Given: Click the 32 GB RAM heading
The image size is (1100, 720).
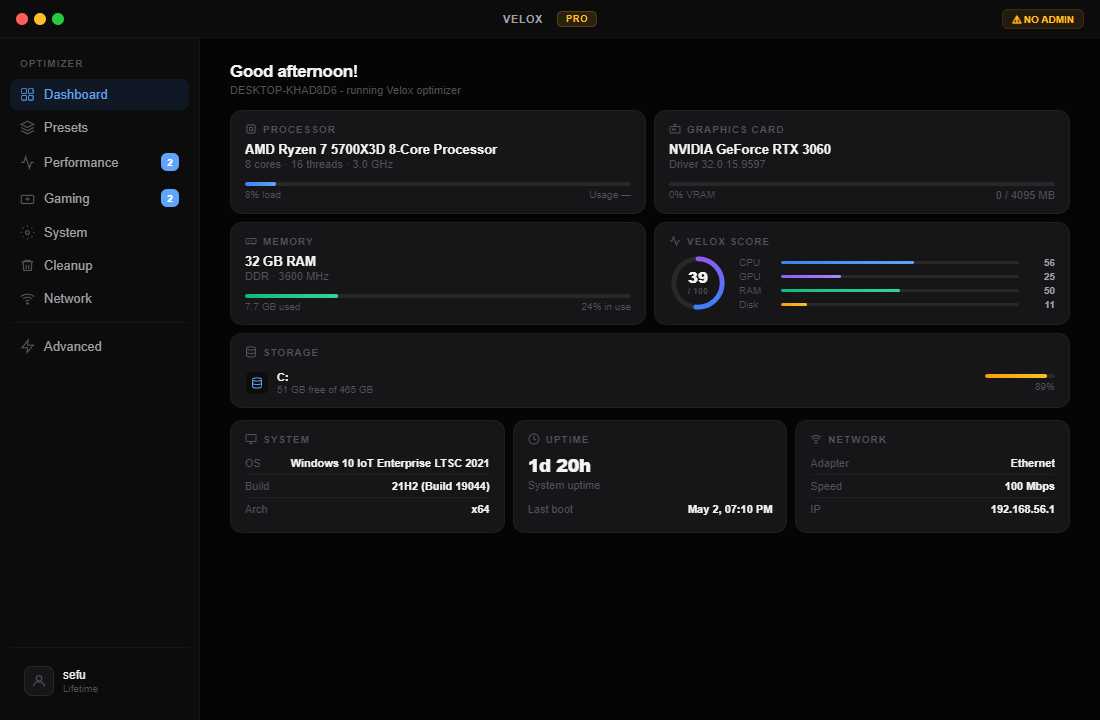Looking at the screenshot, I should [x=280, y=261].
